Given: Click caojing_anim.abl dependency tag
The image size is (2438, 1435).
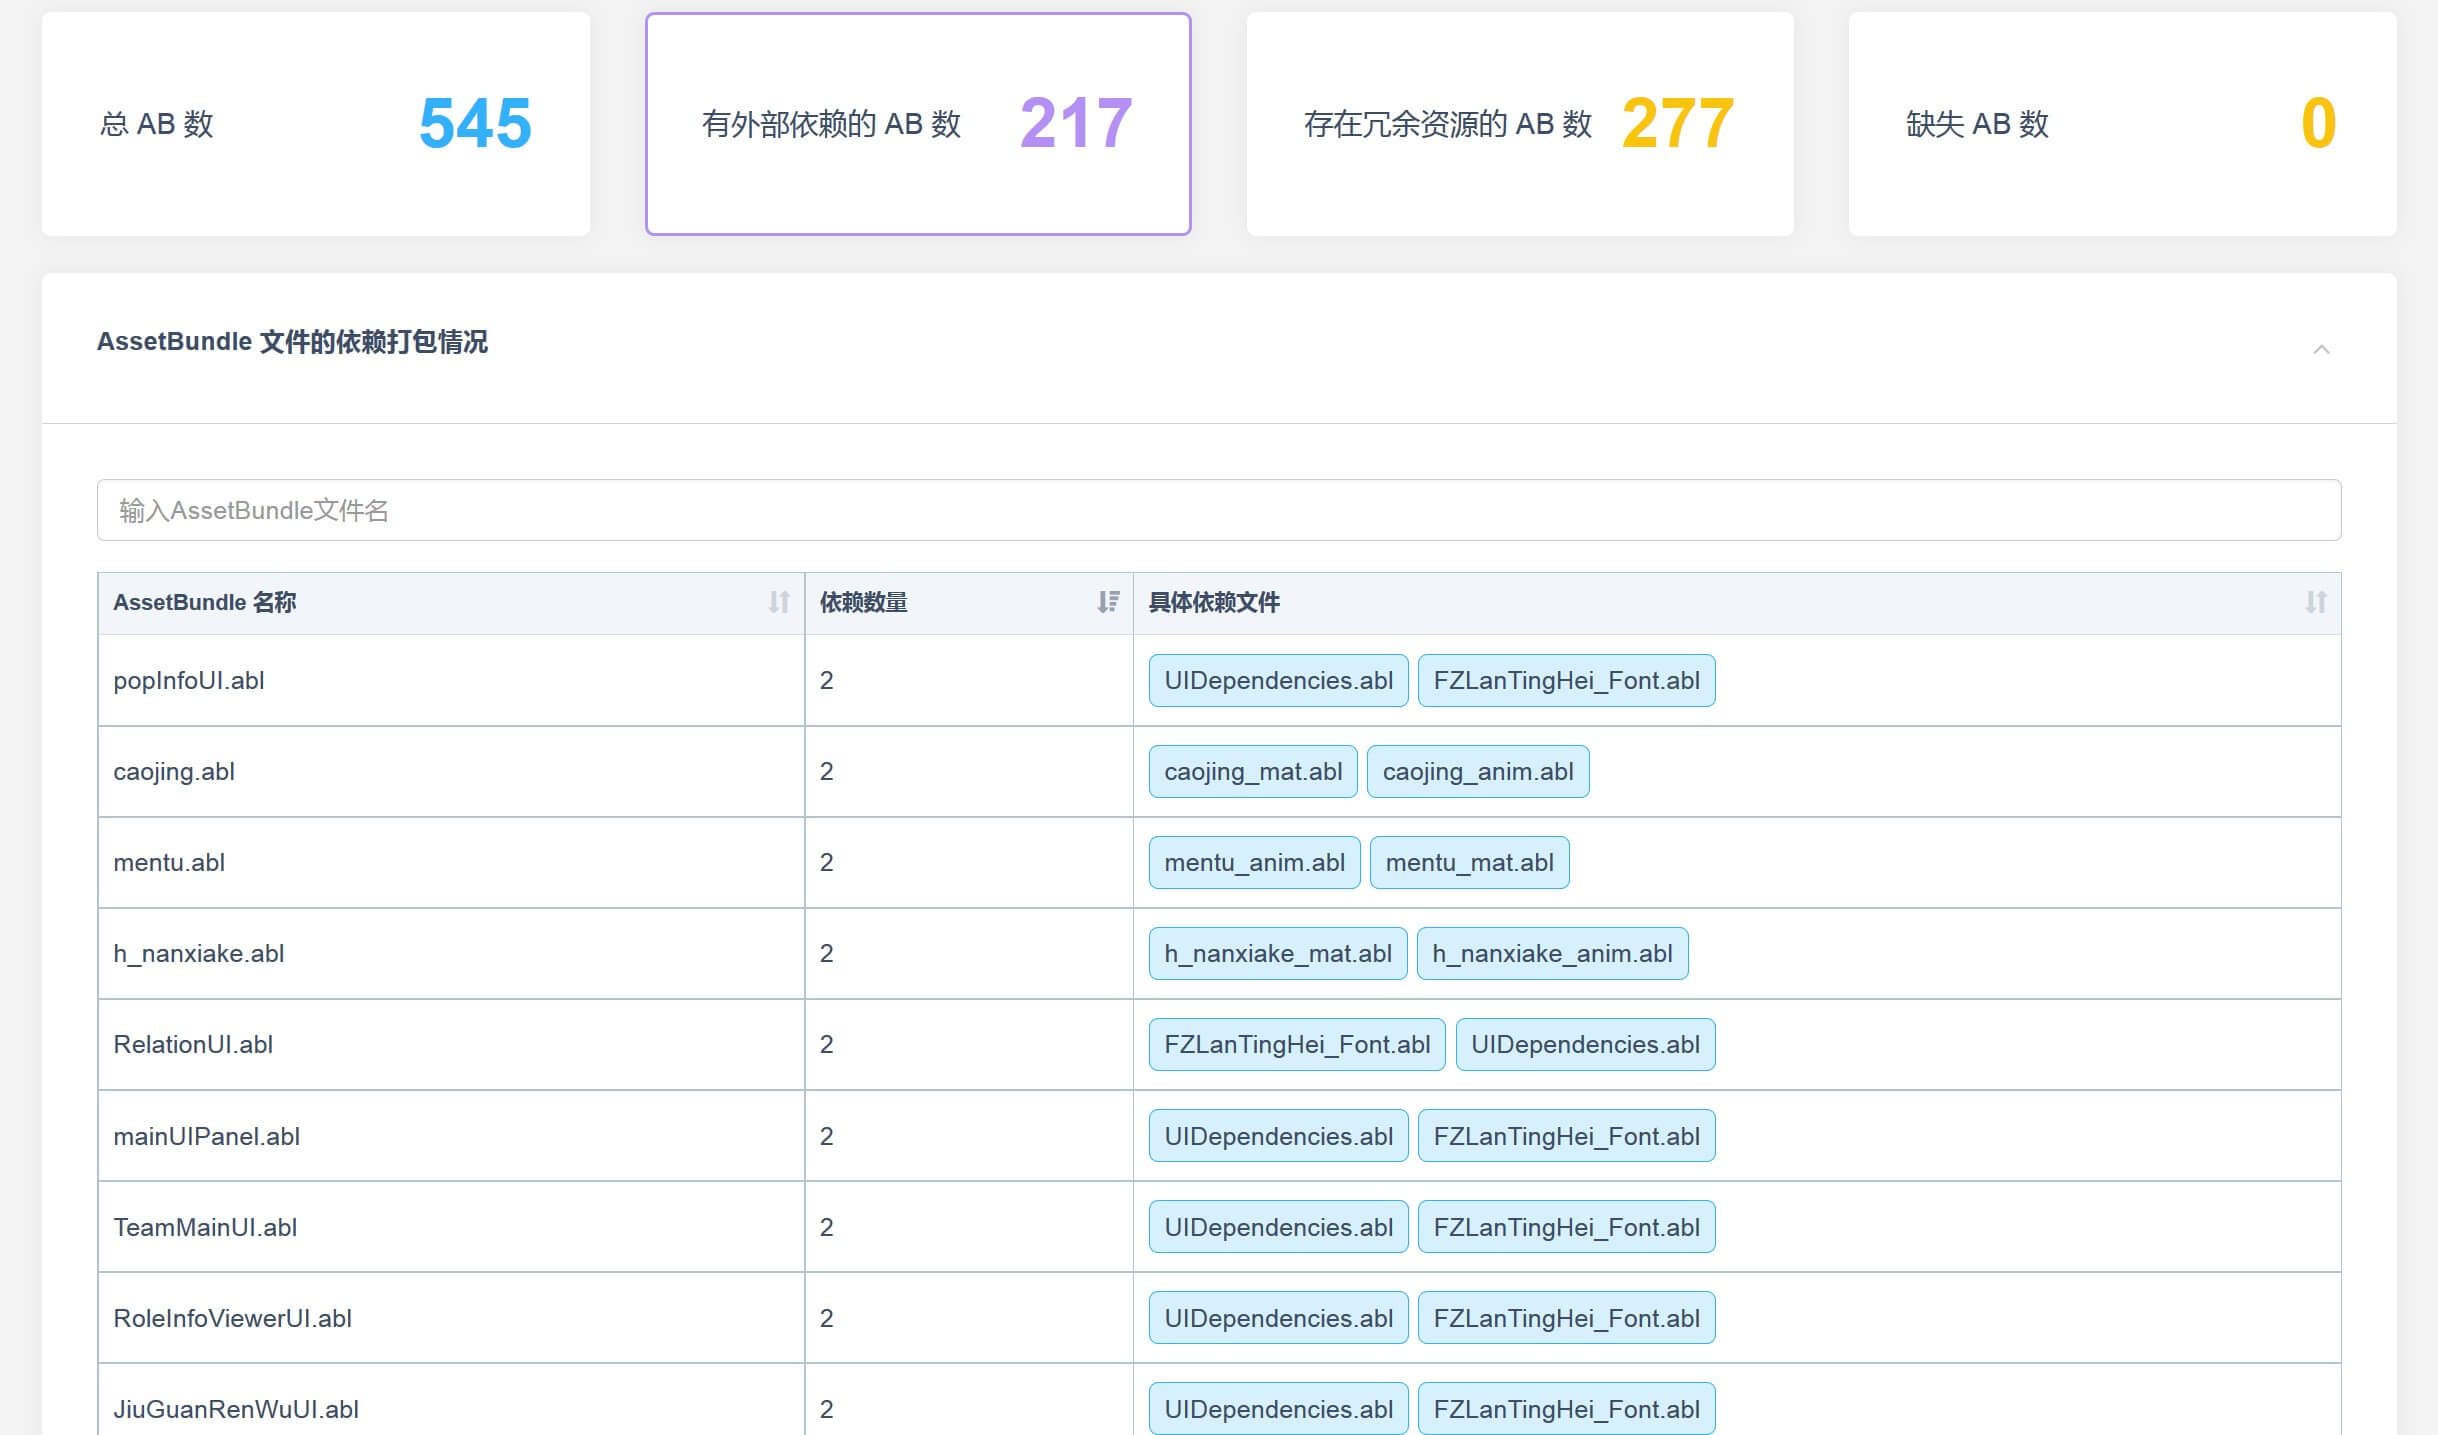Looking at the screenshot, I should tap(1477, 772).
